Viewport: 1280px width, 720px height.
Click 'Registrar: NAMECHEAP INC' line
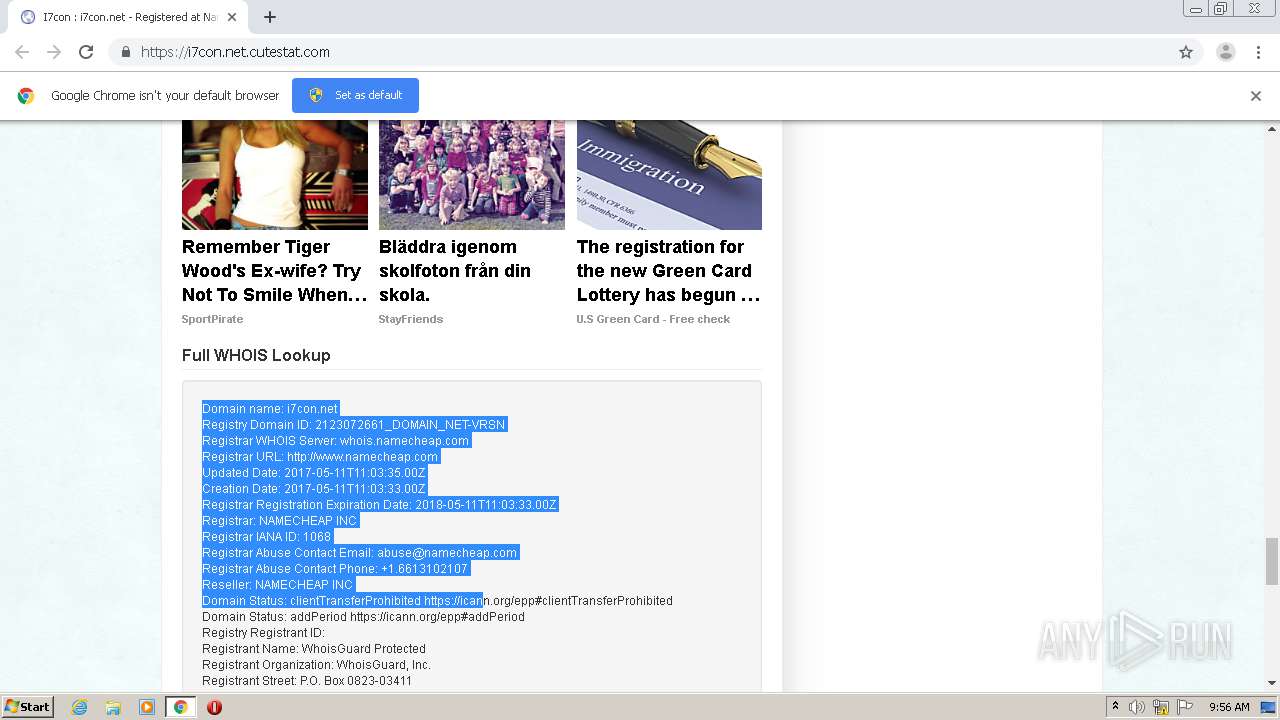[280, 520]
